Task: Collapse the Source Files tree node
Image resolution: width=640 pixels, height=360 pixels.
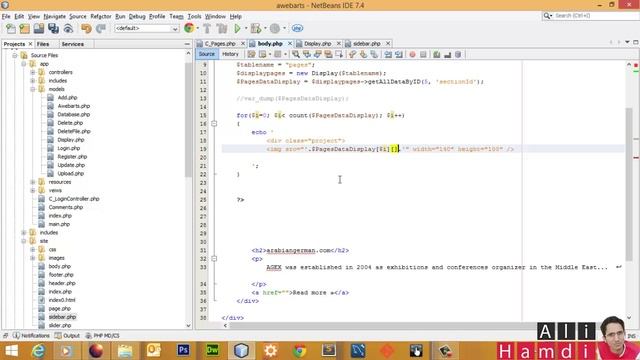Action: [x=15, y=55]
